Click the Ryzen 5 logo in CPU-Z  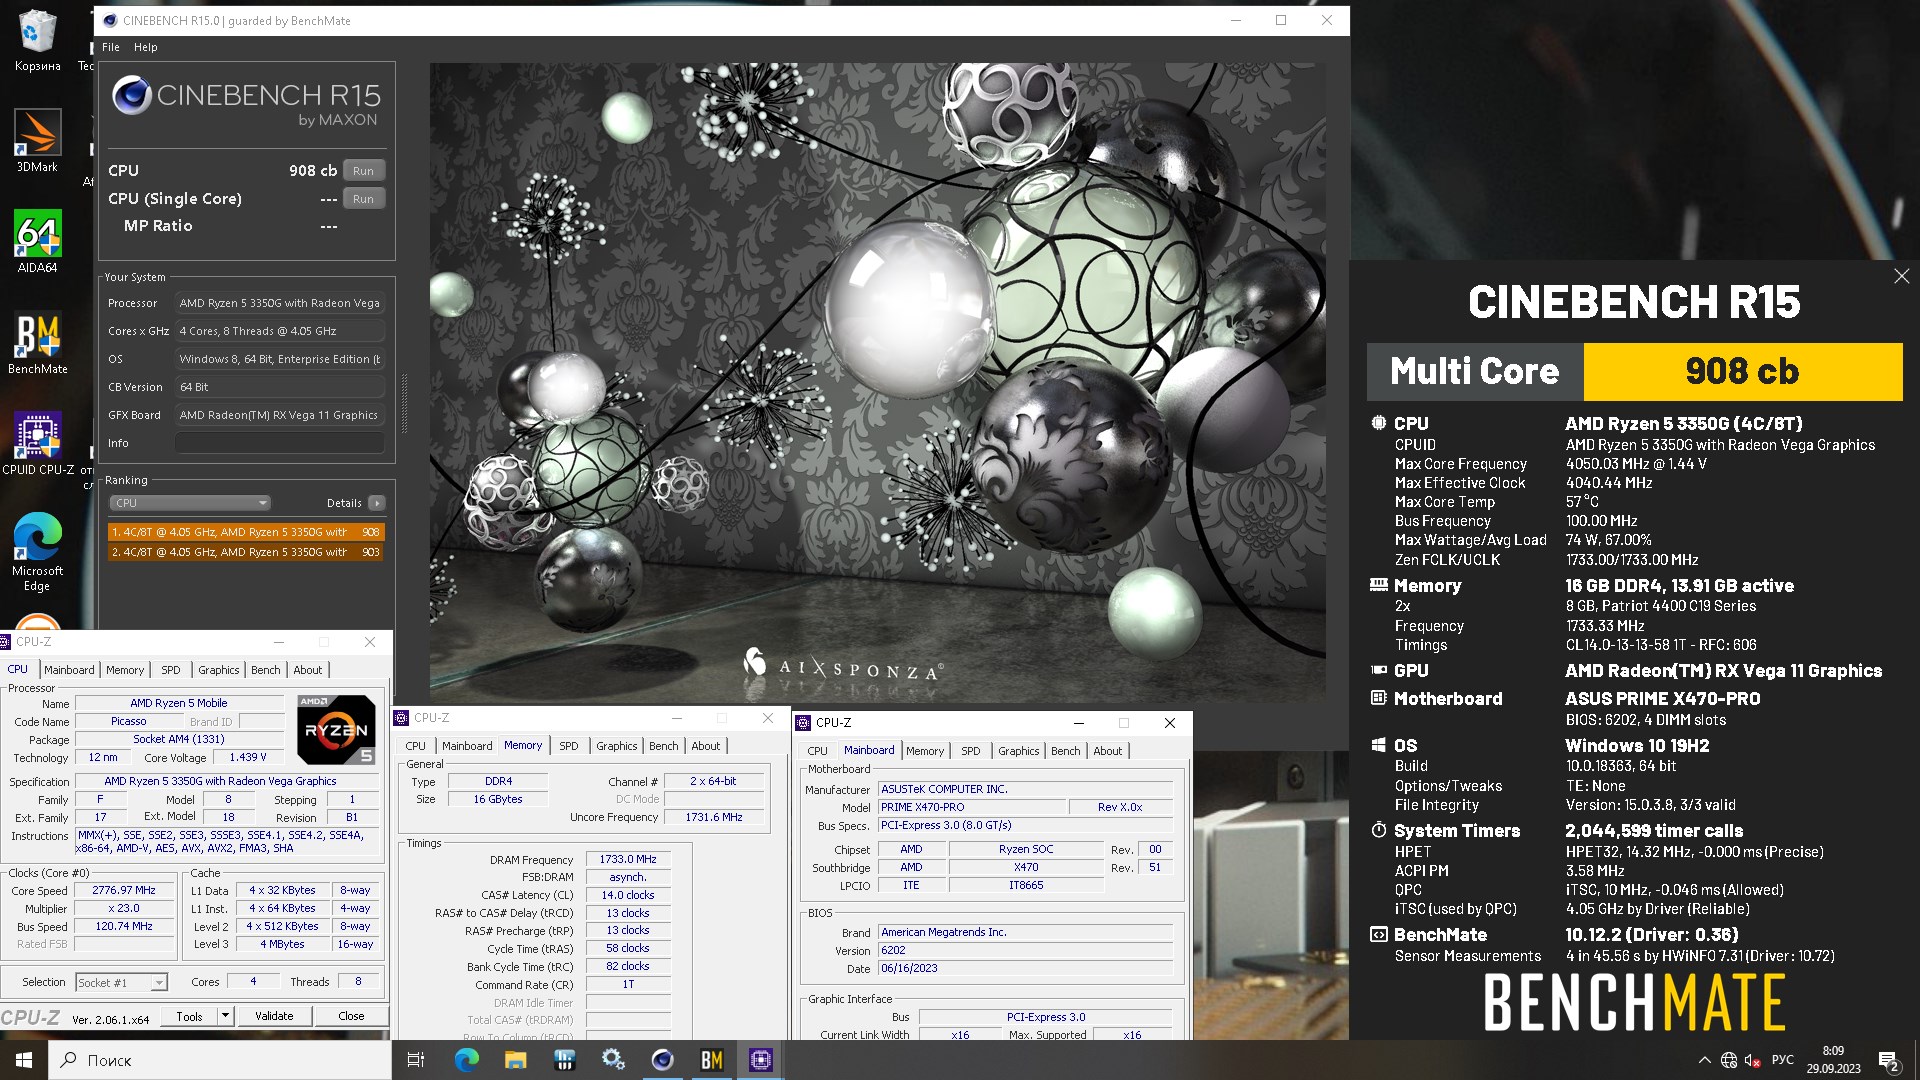point(337,730)
